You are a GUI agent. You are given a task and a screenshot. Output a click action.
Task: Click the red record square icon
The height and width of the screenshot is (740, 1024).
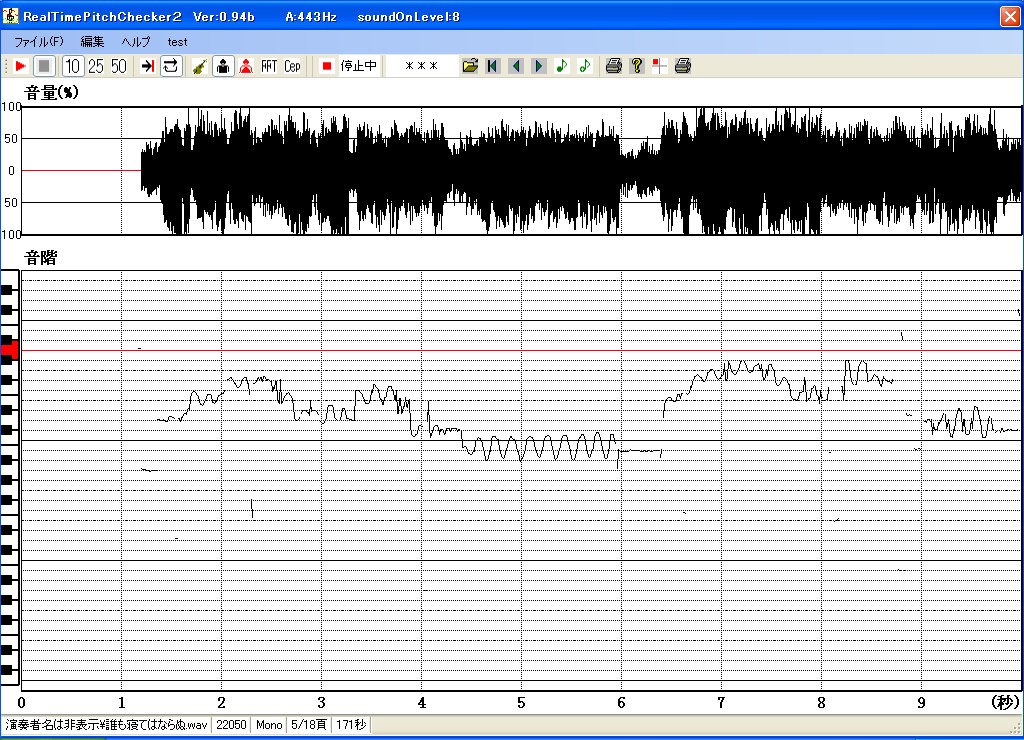(327, 66)
